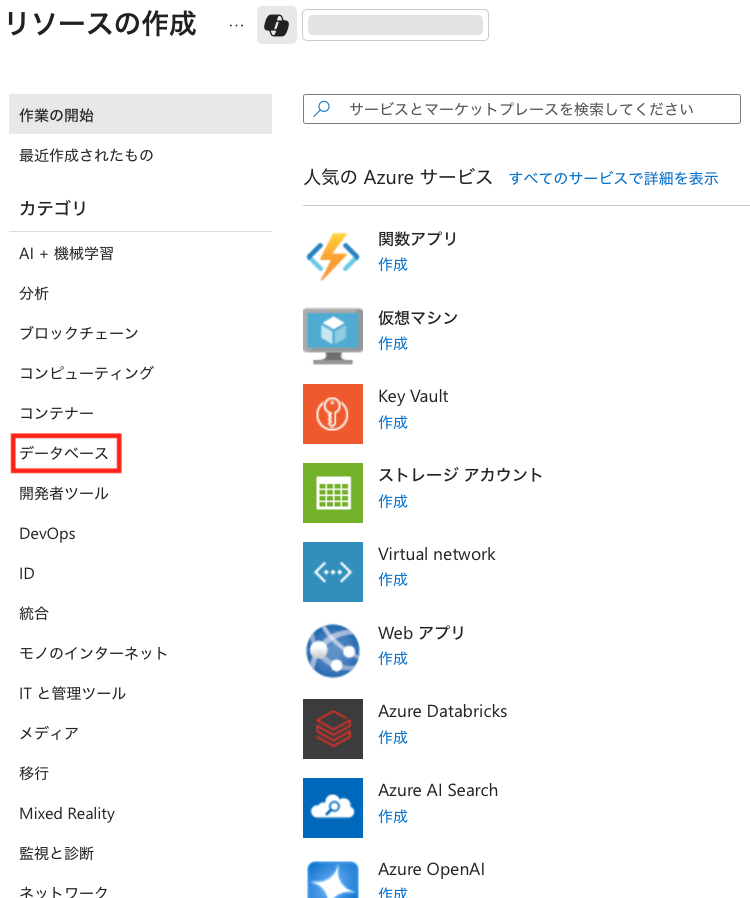Click 作成 under 仮想マシン
Image resolution: width=750 pixels, height=898 pixels.
(x=393, y=343)
